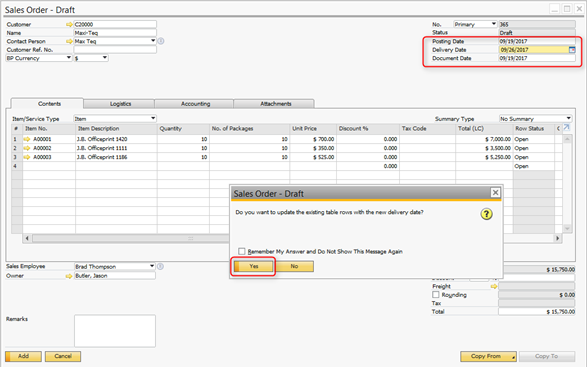This screenshot has height=367, width=587.
Task: Click row number 4 header cell
Action: 16,166
